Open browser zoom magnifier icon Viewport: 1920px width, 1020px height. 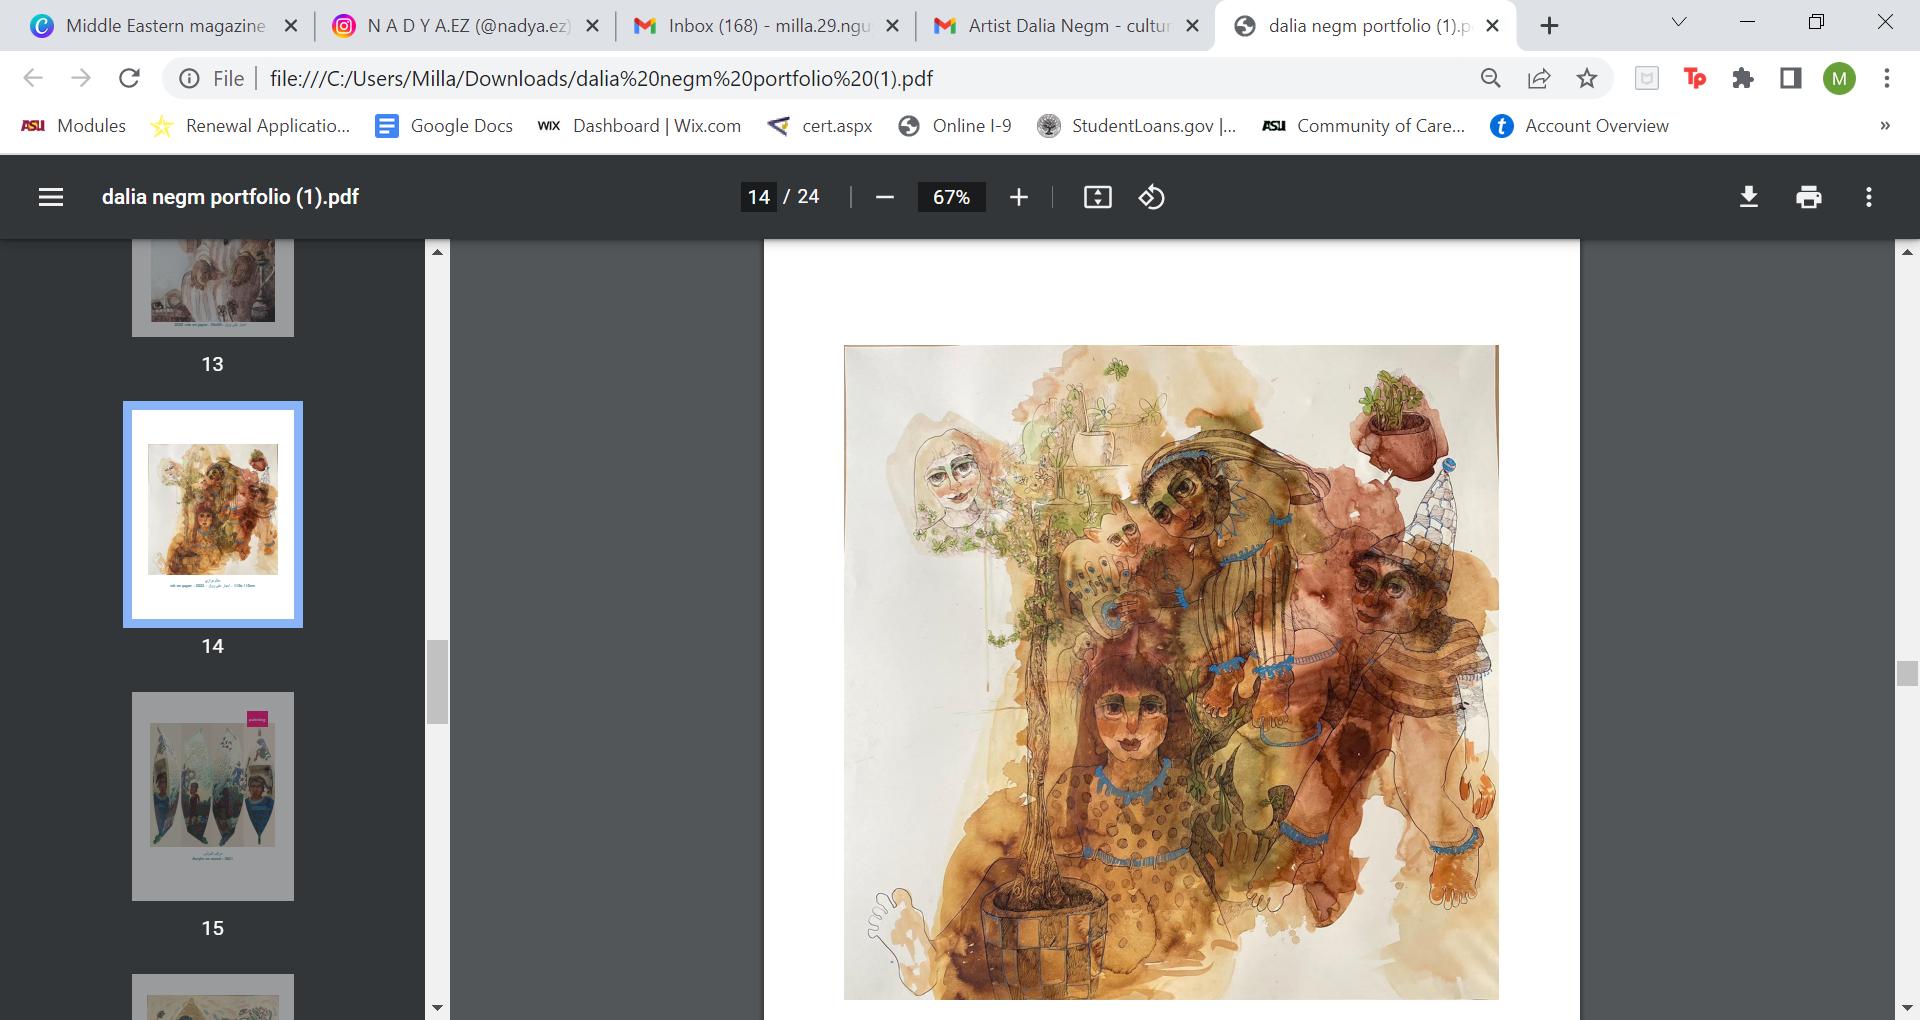pos(1491,78)
